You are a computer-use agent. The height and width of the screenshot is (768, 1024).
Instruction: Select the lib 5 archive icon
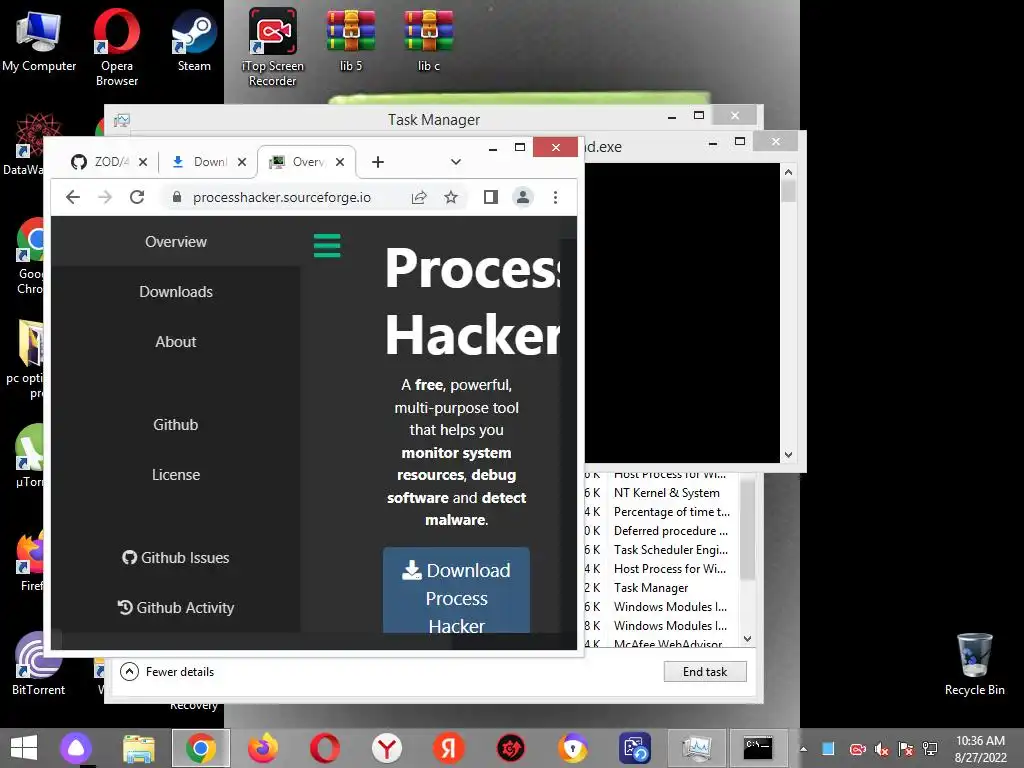tap(351, 40)
